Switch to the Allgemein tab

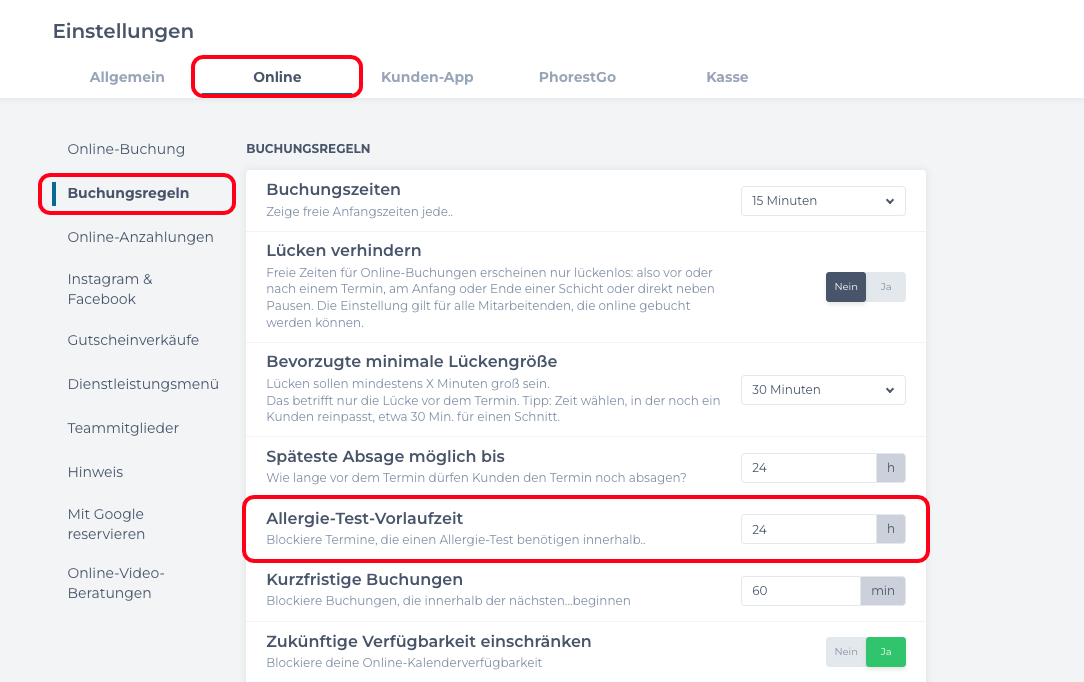[x=127, y=77]
